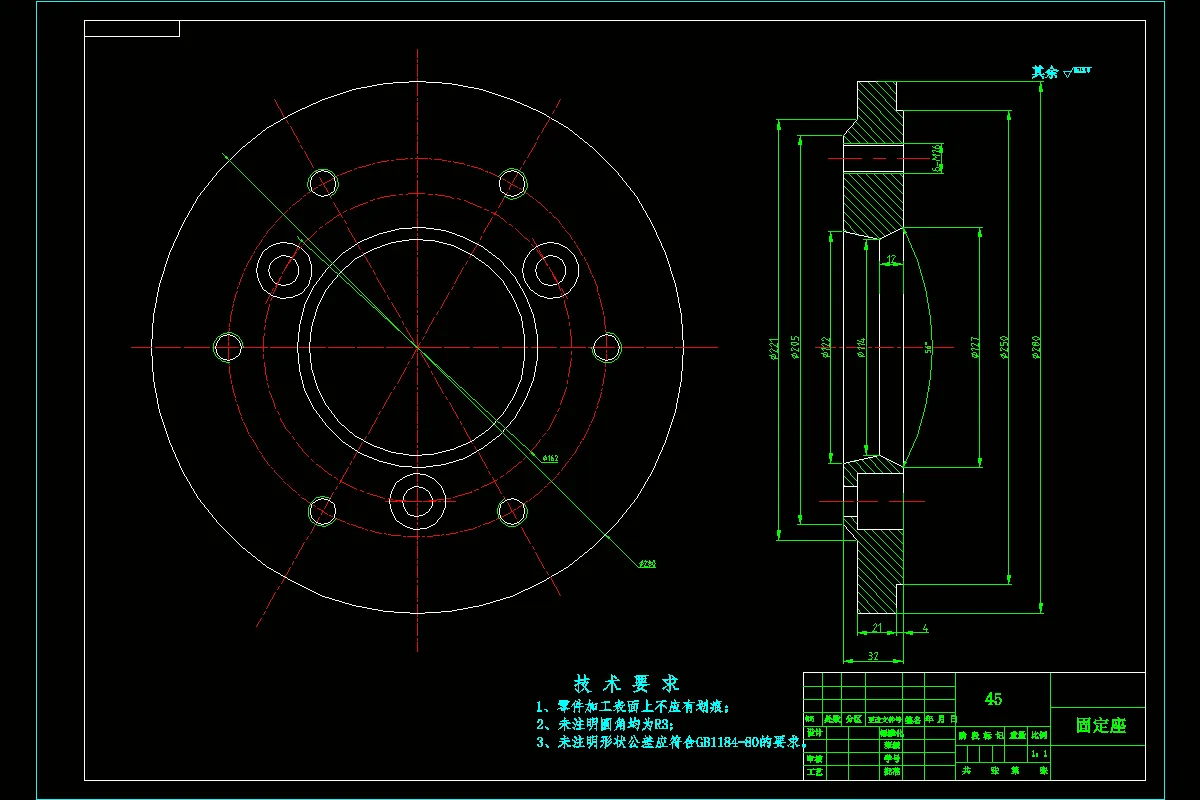This screenshot has height=800, width=1200.
Task: Click the 技术要求 heading
Action: coord(627,684)
